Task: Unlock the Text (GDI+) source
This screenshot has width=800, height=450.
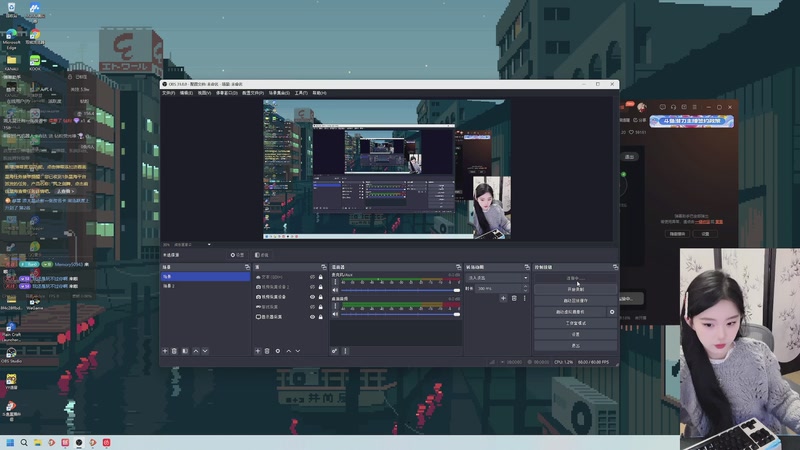Action: pos(321,277)
